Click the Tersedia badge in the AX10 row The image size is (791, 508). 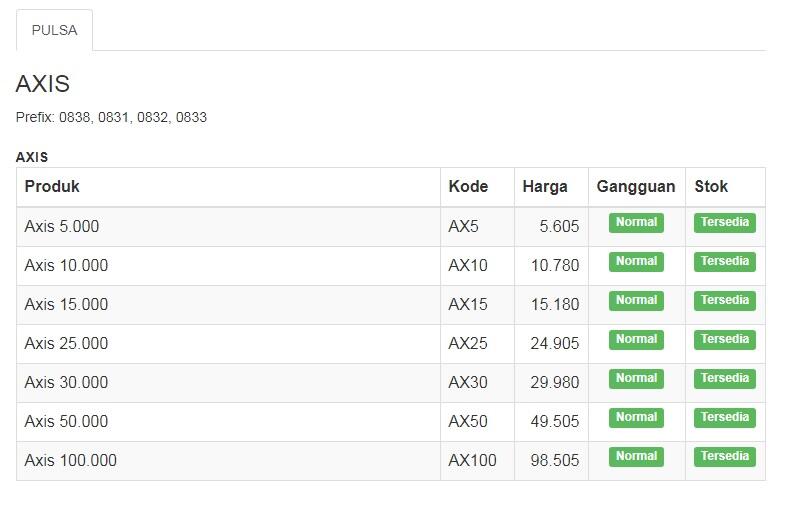725,262
